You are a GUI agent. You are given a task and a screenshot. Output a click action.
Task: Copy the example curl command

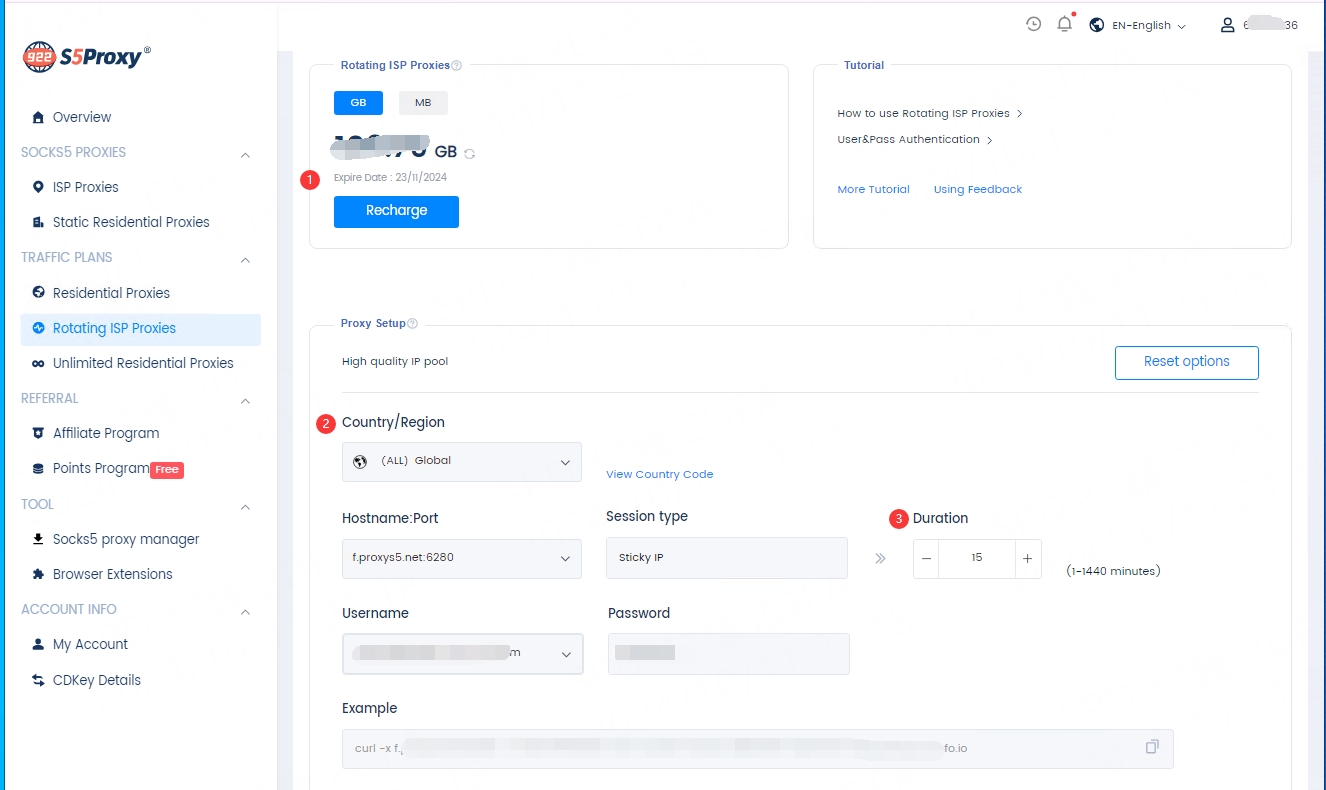point(1152,747)
